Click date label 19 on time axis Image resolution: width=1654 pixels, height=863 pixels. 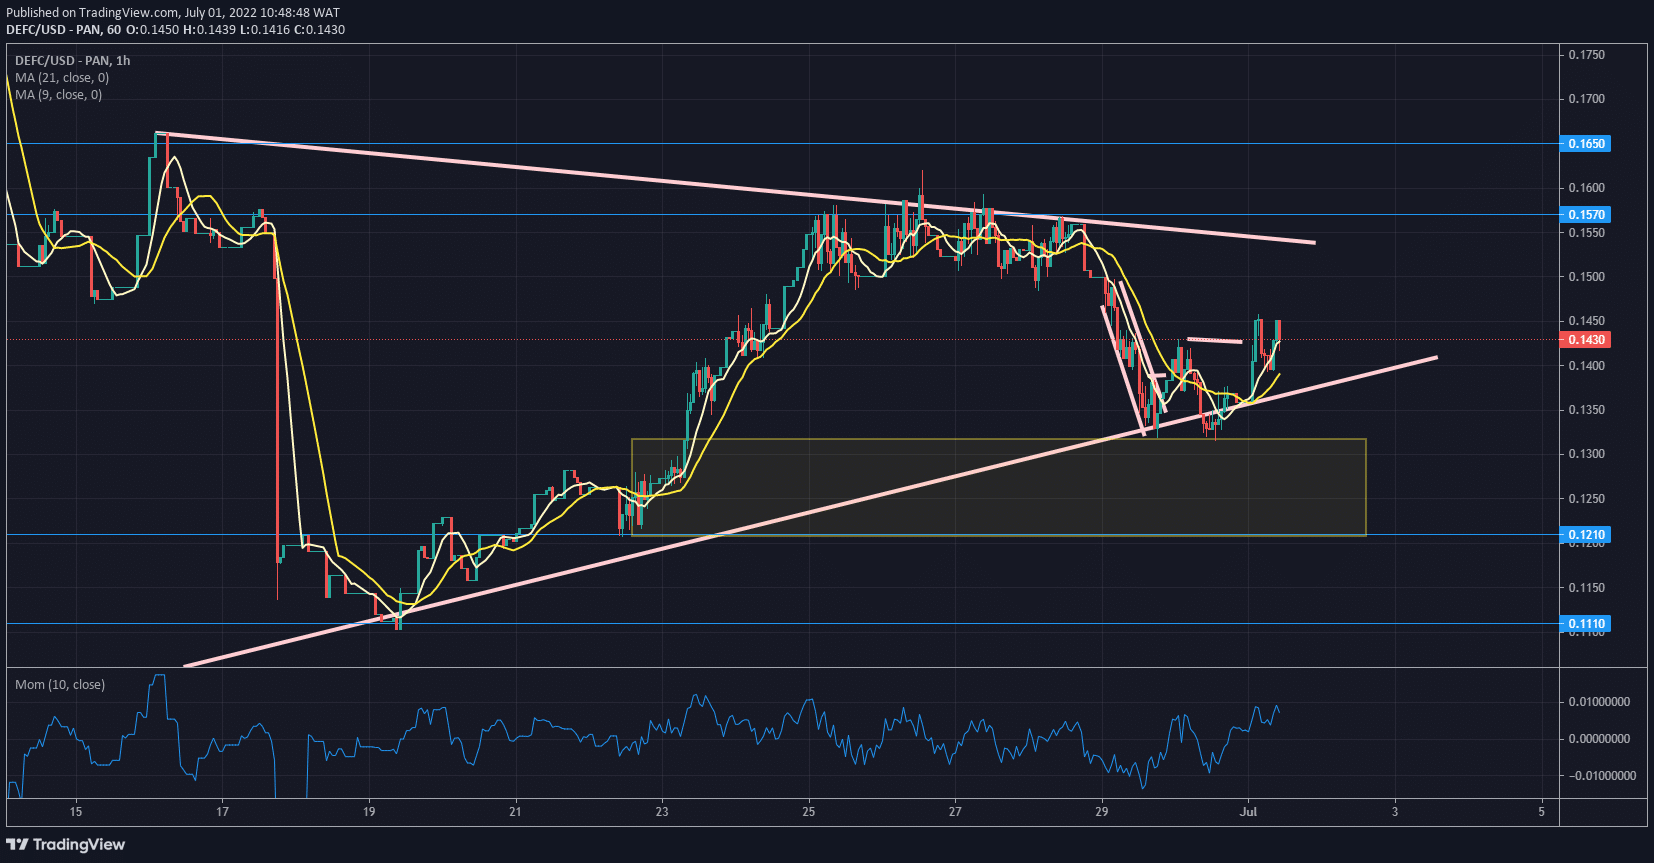click(369, 812)
